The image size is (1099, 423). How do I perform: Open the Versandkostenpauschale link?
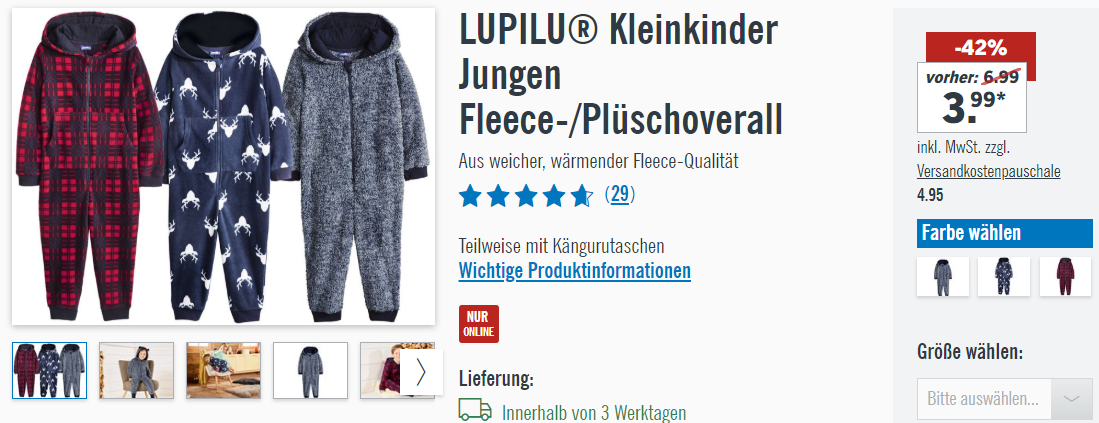point(988,172)
